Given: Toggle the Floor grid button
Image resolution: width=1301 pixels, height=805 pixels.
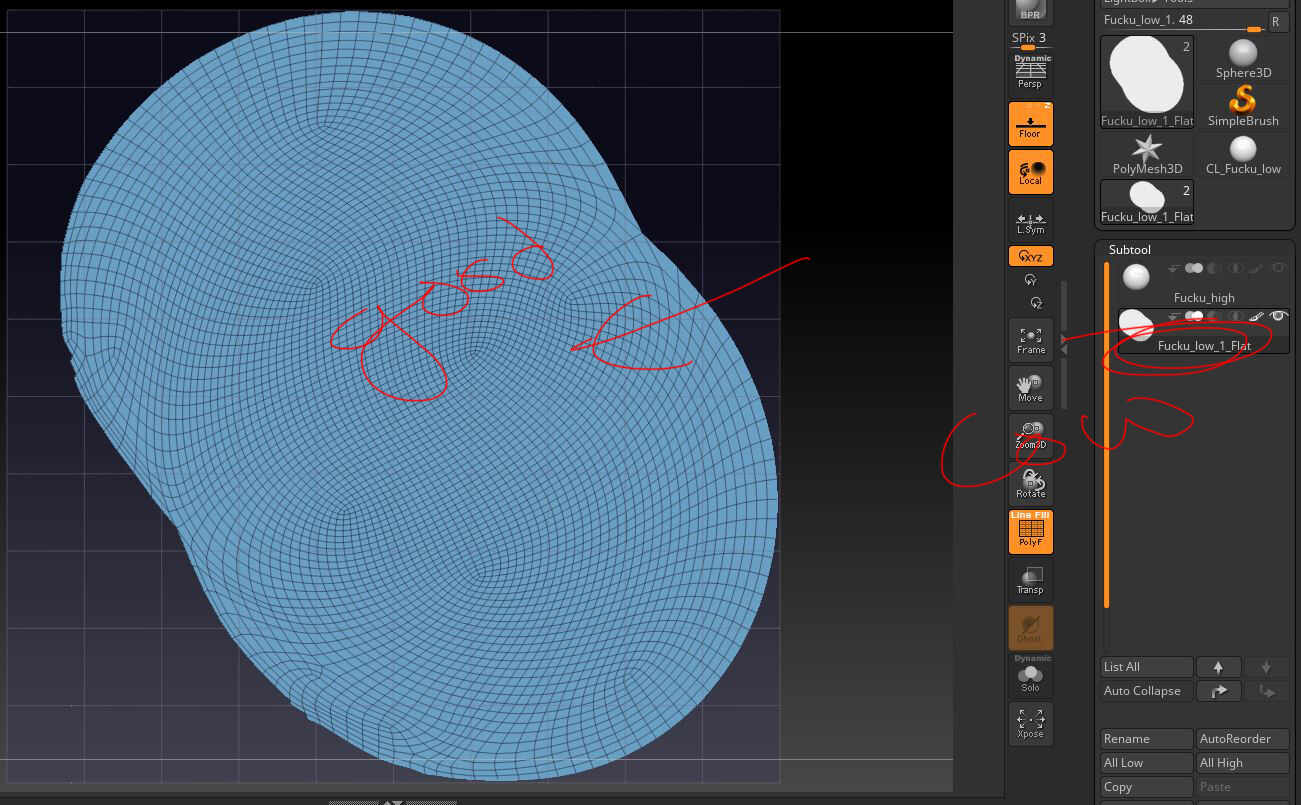Looking at the screenshot, I should pos(1030,123).
